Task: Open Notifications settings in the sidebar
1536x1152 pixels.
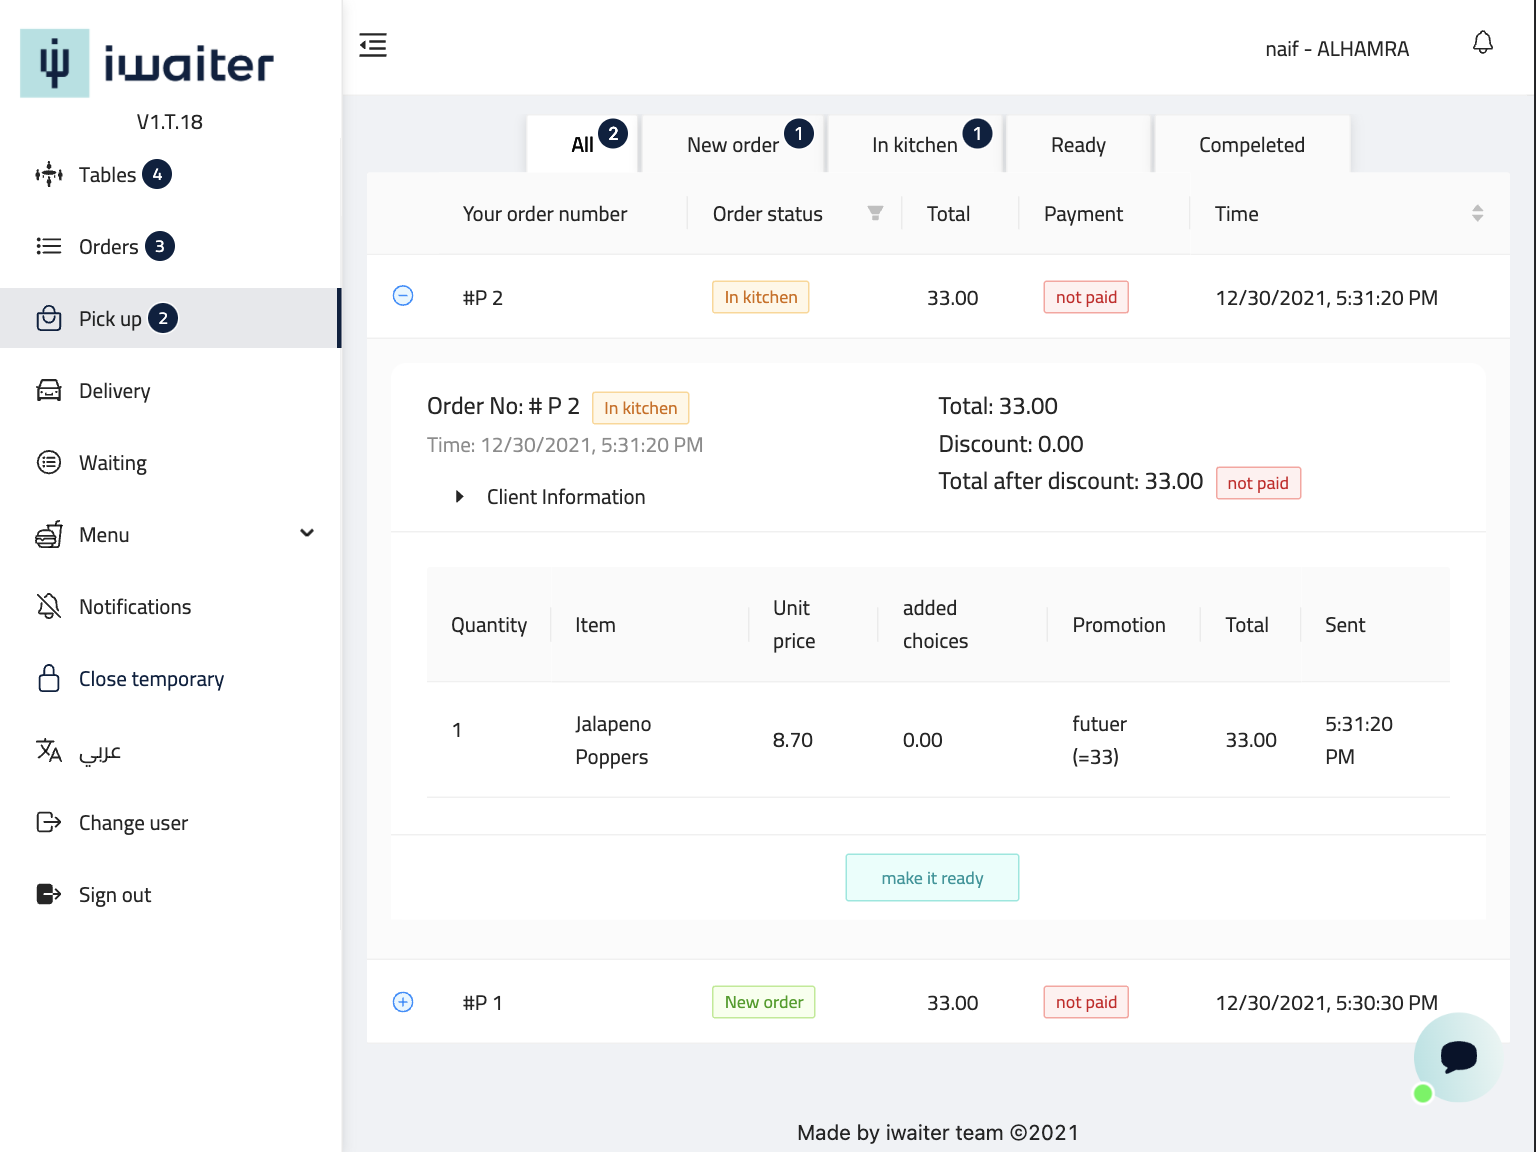Action: coord(134,607)
